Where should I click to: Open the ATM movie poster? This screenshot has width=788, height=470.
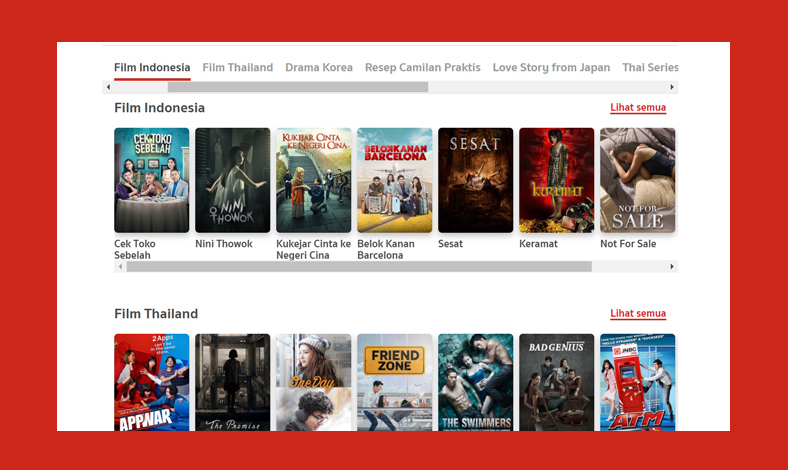coord(637,382)
